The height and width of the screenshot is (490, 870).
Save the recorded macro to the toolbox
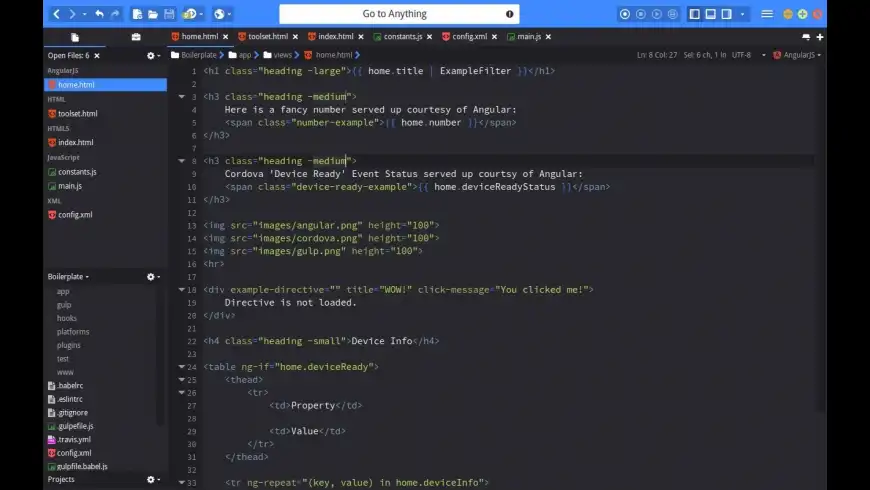(672, 14)
